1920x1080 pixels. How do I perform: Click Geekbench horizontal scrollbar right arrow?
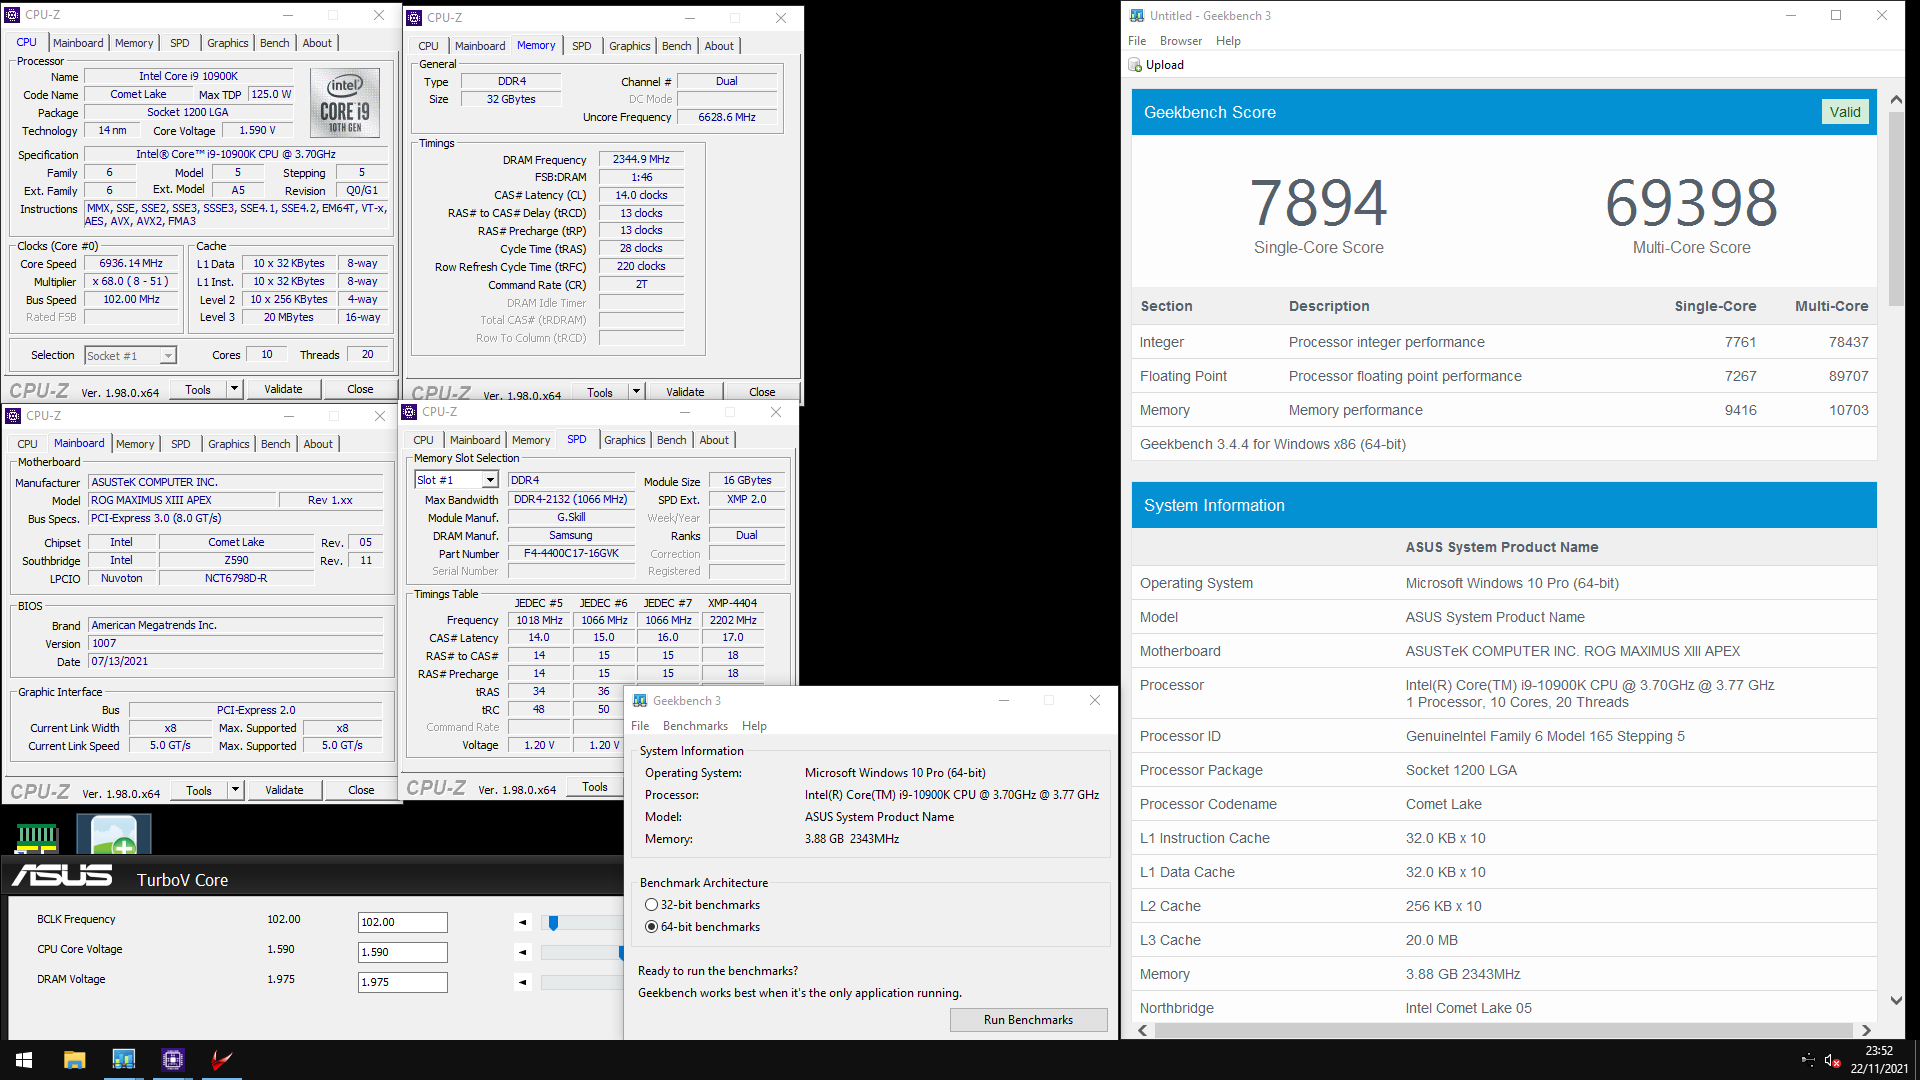(x=1866, y=1030)
